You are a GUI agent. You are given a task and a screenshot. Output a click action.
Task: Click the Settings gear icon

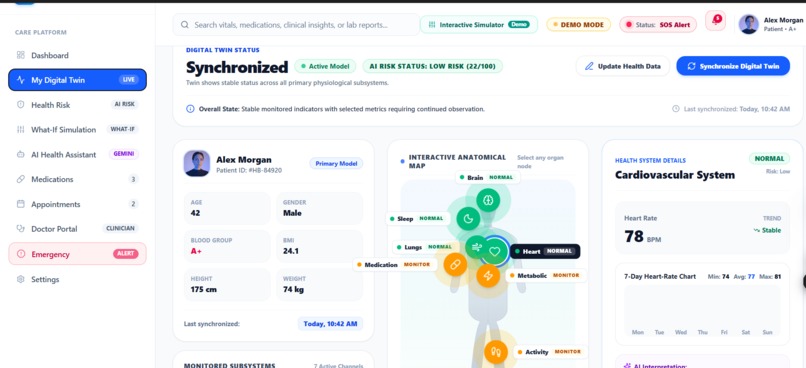pos(21,279)
